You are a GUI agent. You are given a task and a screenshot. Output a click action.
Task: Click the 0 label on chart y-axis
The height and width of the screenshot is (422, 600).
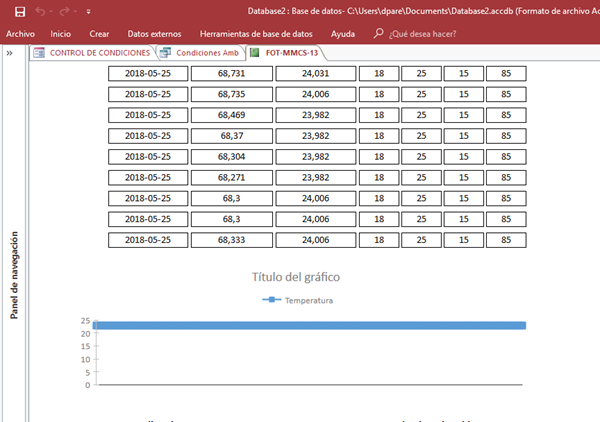click(88, 385)
